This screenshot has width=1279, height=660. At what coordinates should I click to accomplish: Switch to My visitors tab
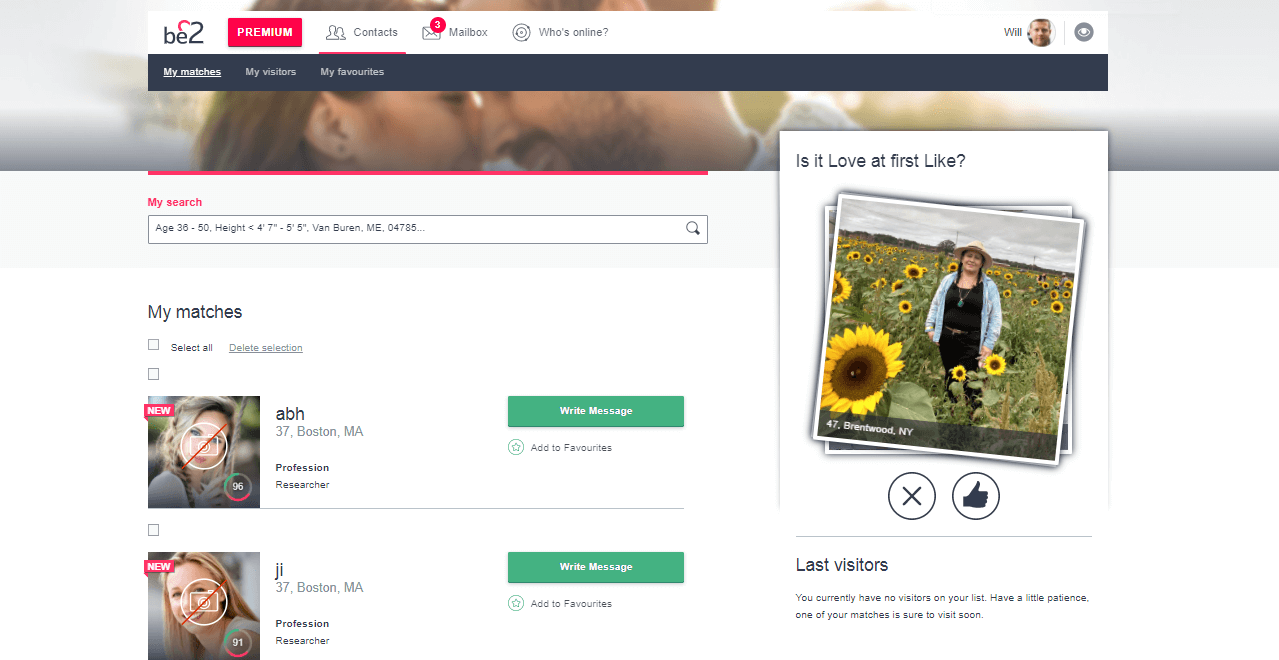pos(271,72)
